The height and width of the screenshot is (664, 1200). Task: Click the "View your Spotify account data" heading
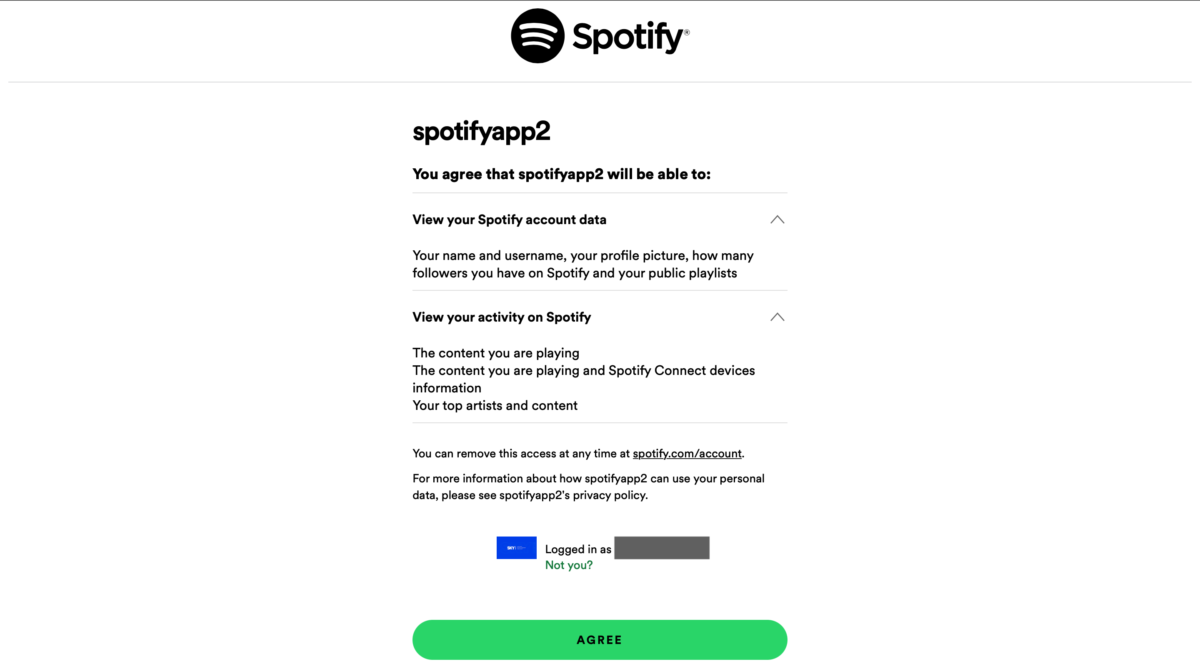click(x=509, y=220)
